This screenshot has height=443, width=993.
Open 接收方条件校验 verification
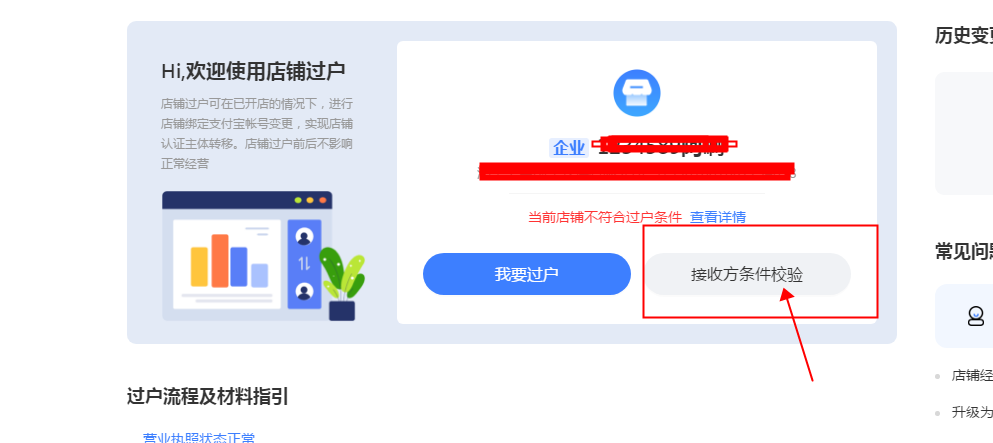[747, 274]
